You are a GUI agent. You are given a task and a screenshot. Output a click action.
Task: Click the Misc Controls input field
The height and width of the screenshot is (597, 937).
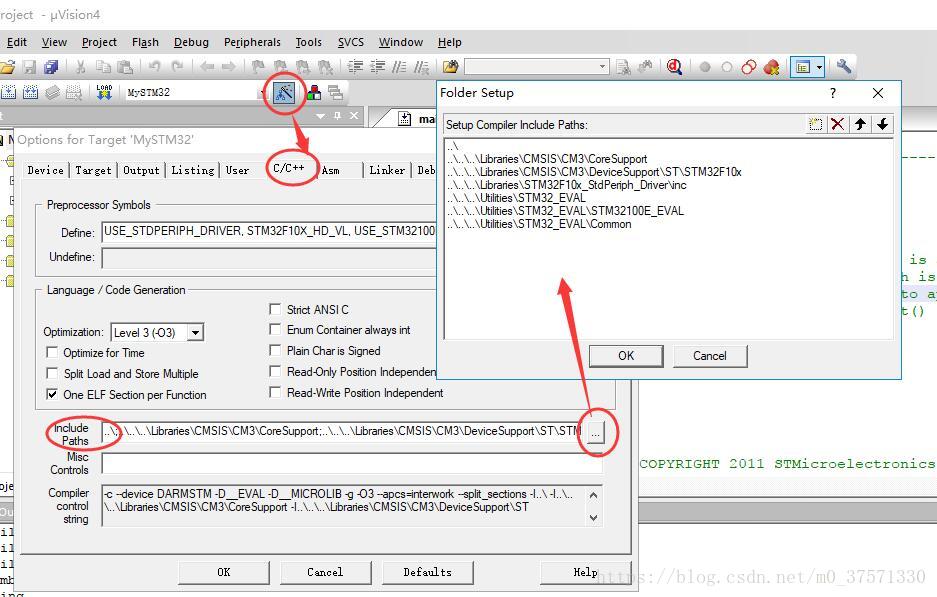[x=352, y=463]
